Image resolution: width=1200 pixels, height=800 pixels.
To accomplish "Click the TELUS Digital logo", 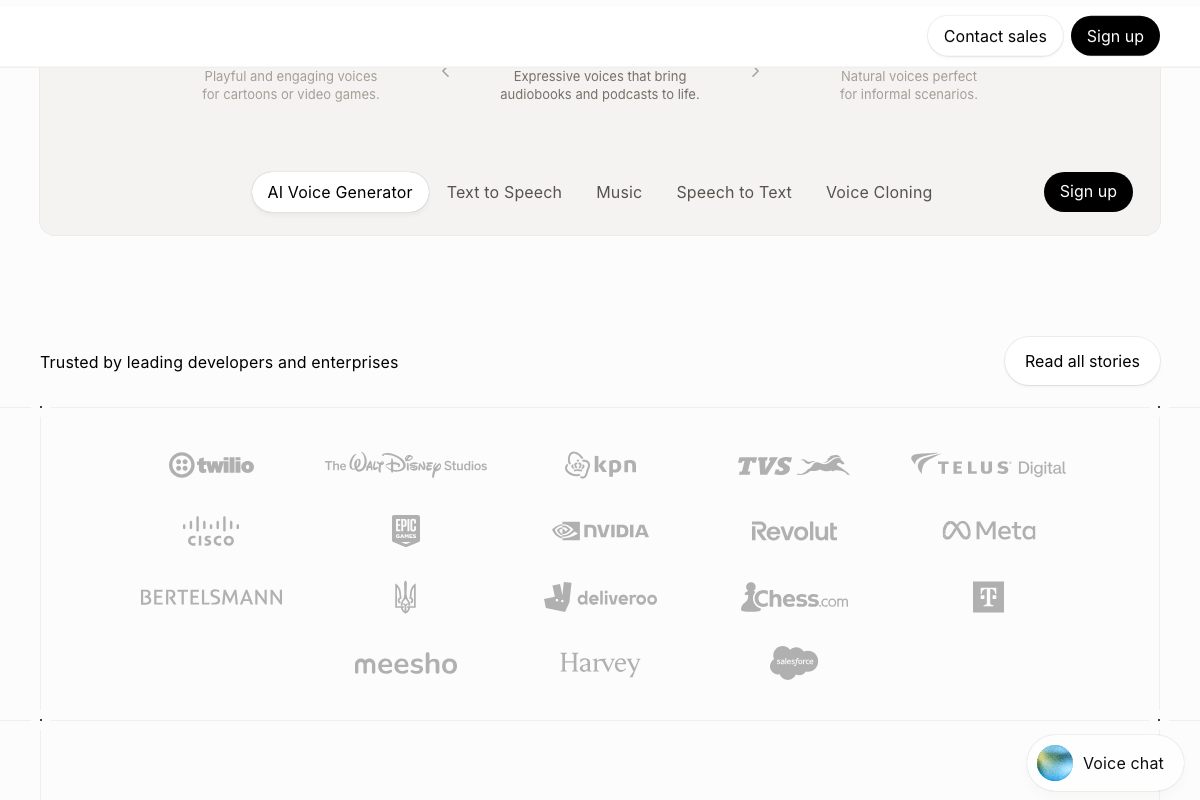I will point(988,465).
